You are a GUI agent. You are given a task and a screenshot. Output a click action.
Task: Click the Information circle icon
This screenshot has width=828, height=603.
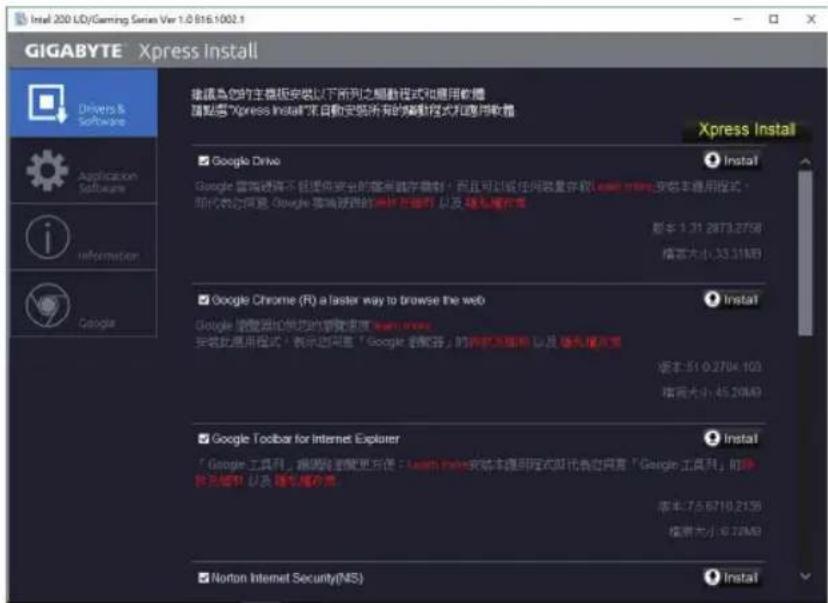coord(48,237)
